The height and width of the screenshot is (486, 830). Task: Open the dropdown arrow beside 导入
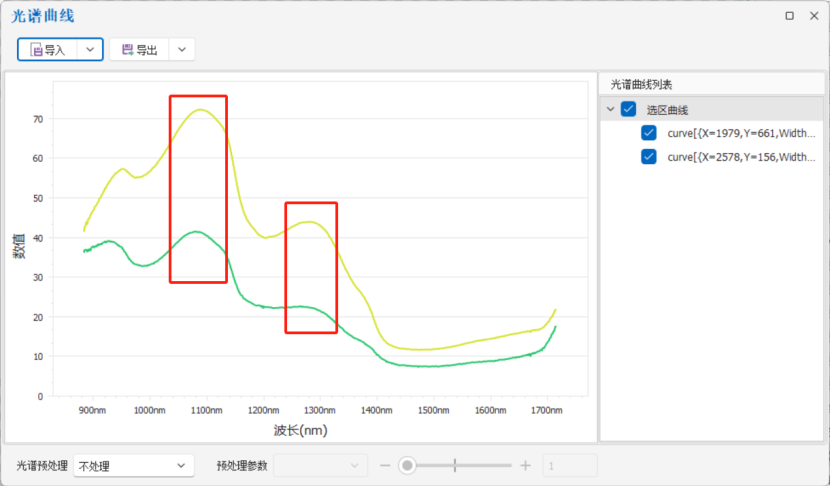pos(89,50)
